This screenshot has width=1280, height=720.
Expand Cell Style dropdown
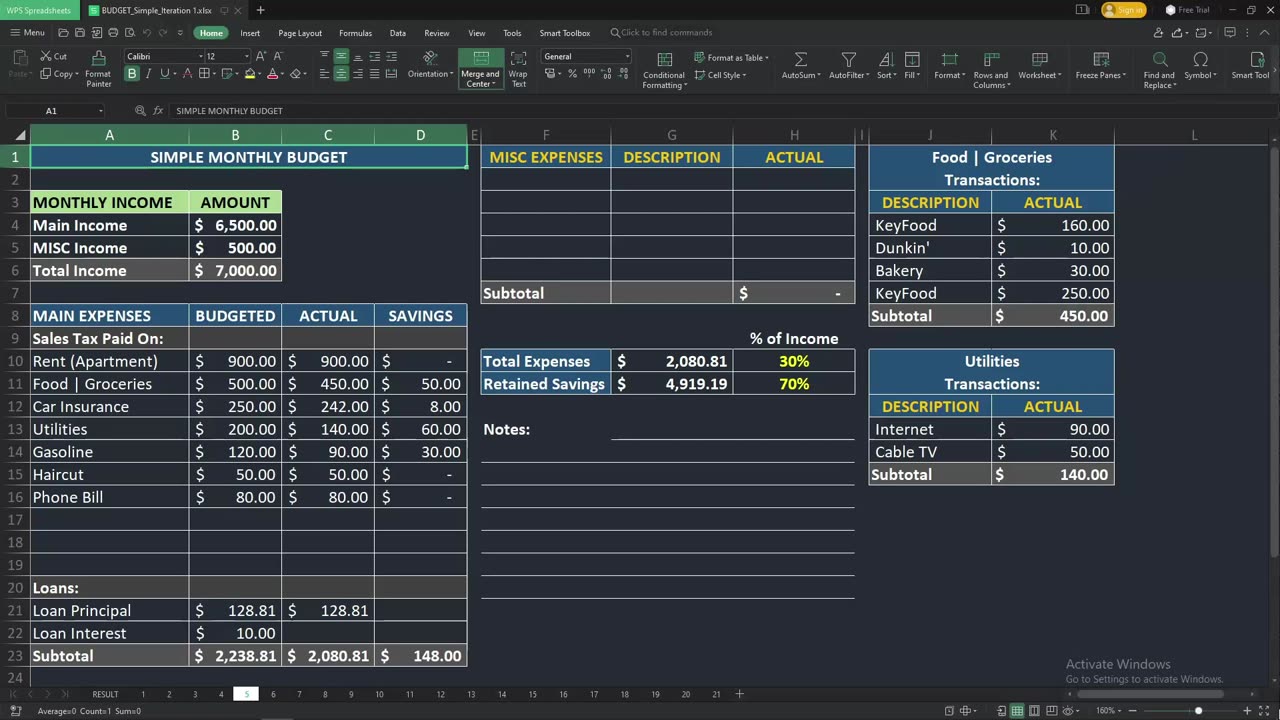(x=744, y=75)
